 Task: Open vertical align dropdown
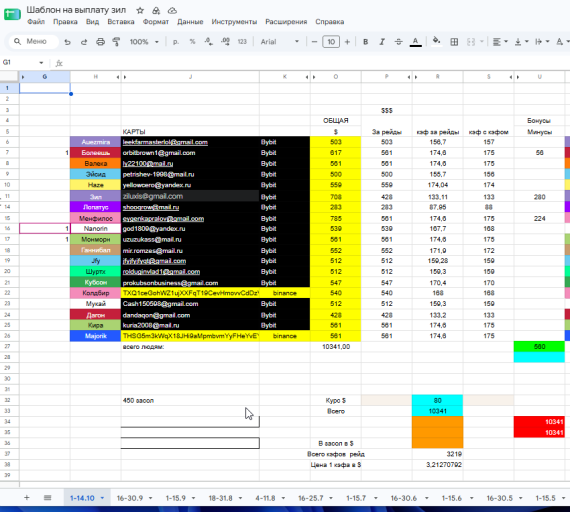(521, 42)
